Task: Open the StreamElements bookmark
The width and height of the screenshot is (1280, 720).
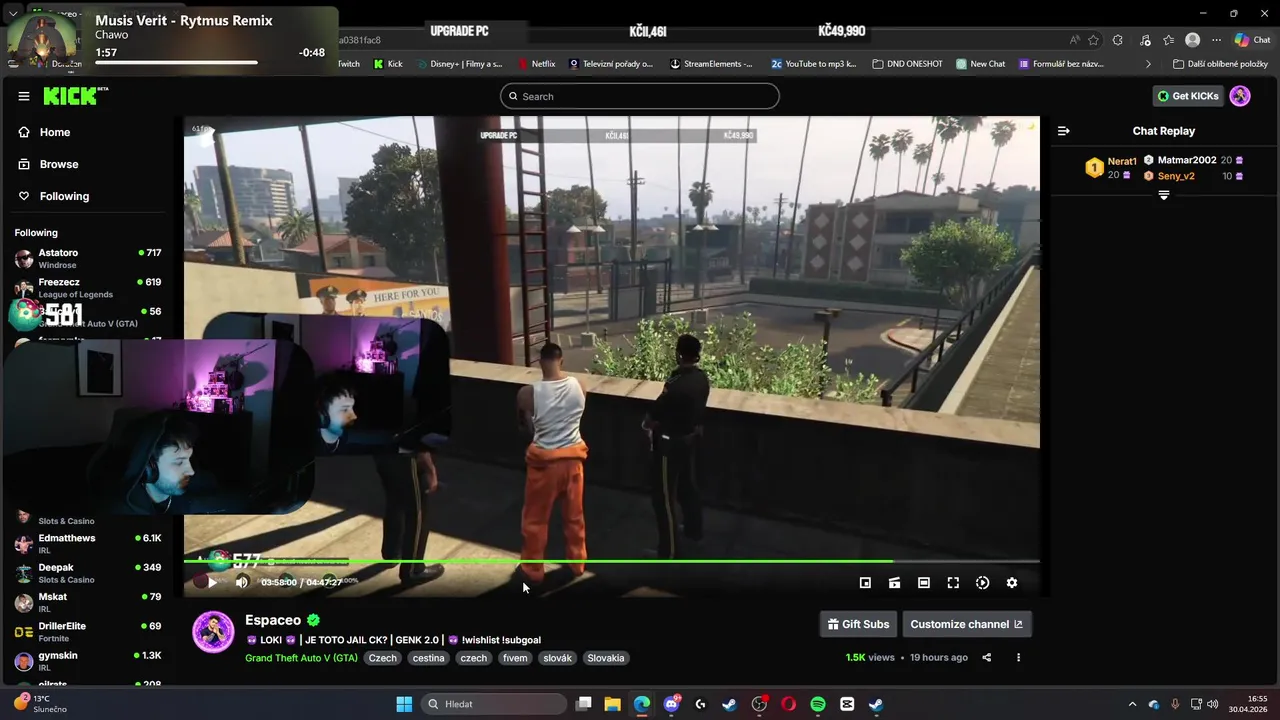Action: (x=711, y=63)
